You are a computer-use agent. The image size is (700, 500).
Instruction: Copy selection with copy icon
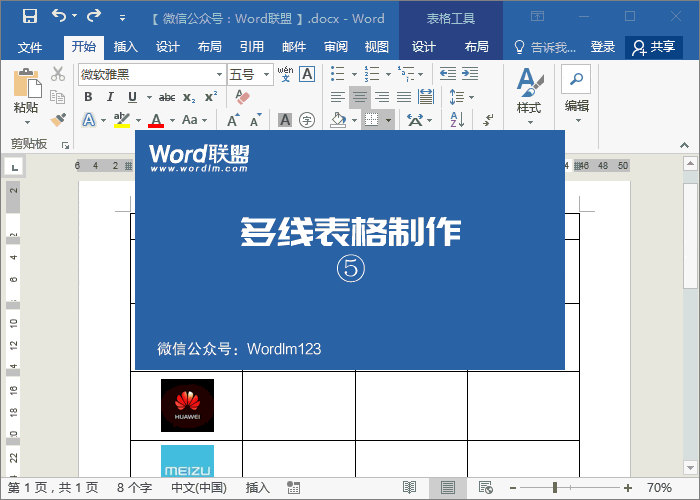(58, 96)
